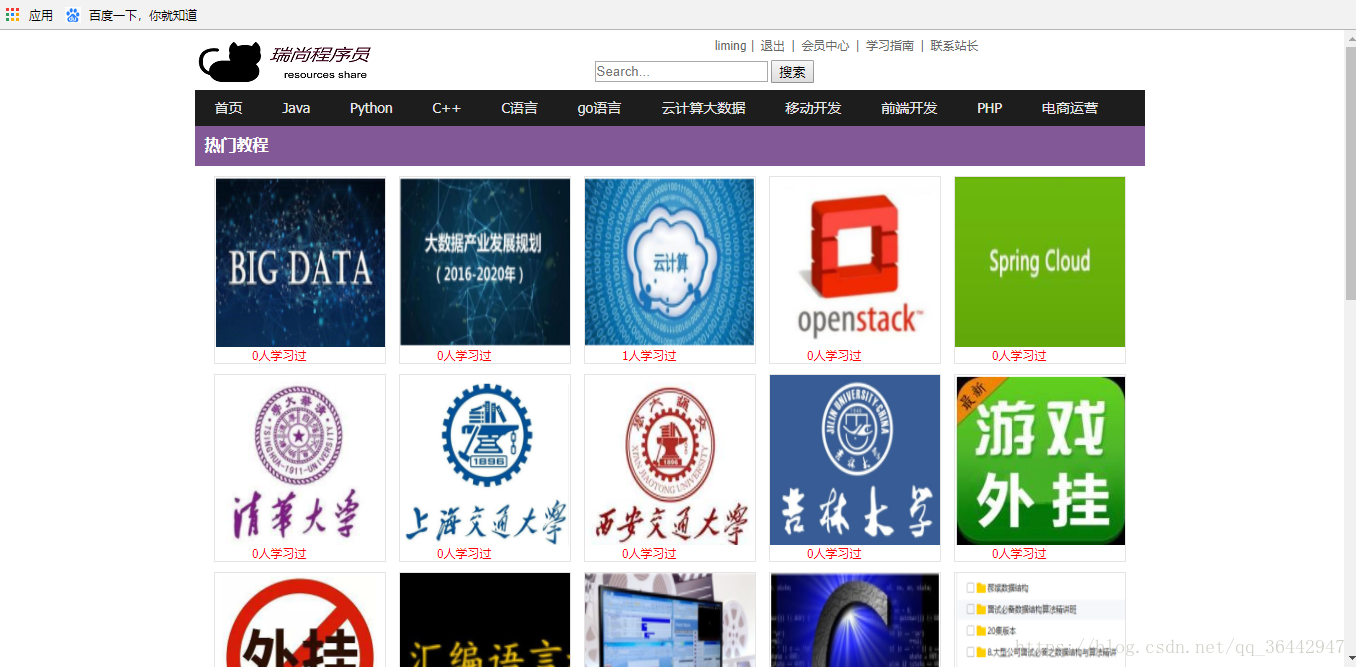Screen dimensions: 1356x667
Task: Open the 西安交通大学 course thumbnail
Action: [x=670, y=461]
